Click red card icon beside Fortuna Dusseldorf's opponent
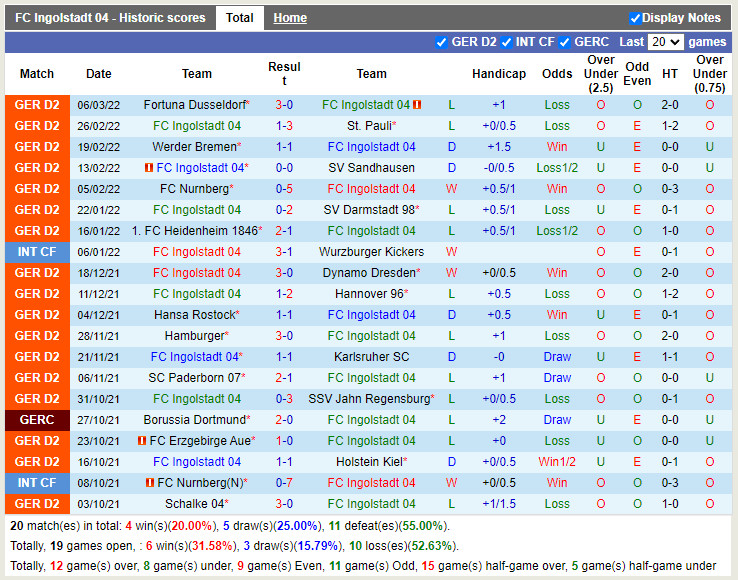 coord(417,105)
